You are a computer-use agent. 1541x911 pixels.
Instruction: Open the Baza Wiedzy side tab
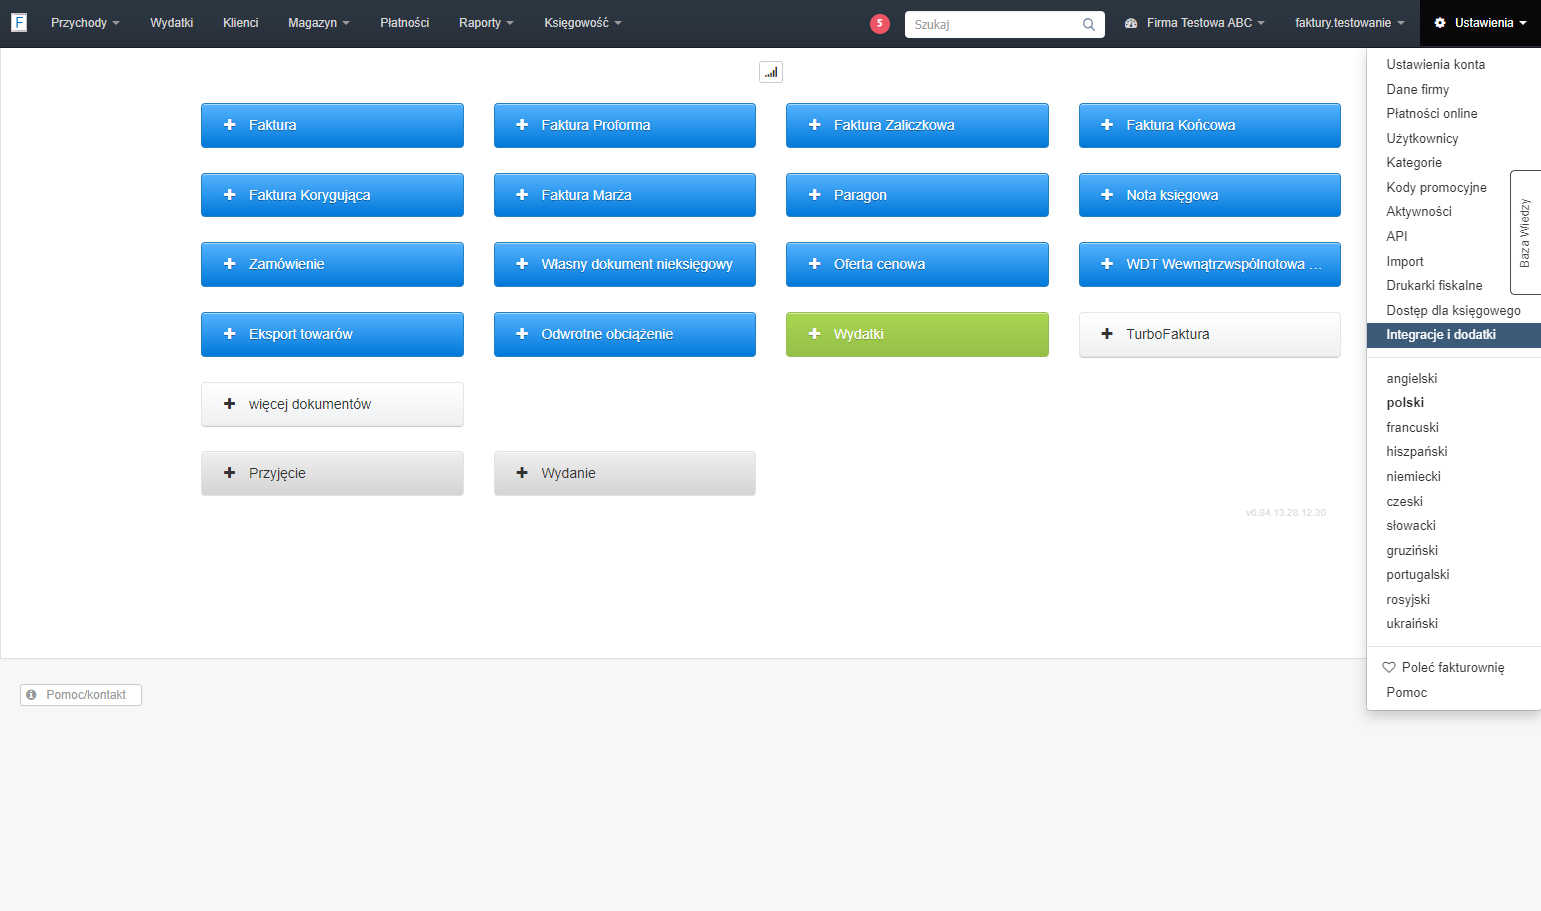(1525, 232)
